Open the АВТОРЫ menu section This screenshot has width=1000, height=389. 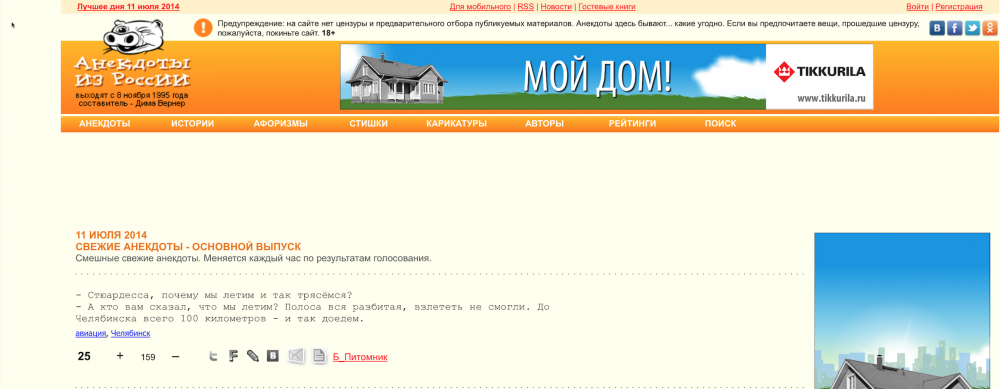545,124
